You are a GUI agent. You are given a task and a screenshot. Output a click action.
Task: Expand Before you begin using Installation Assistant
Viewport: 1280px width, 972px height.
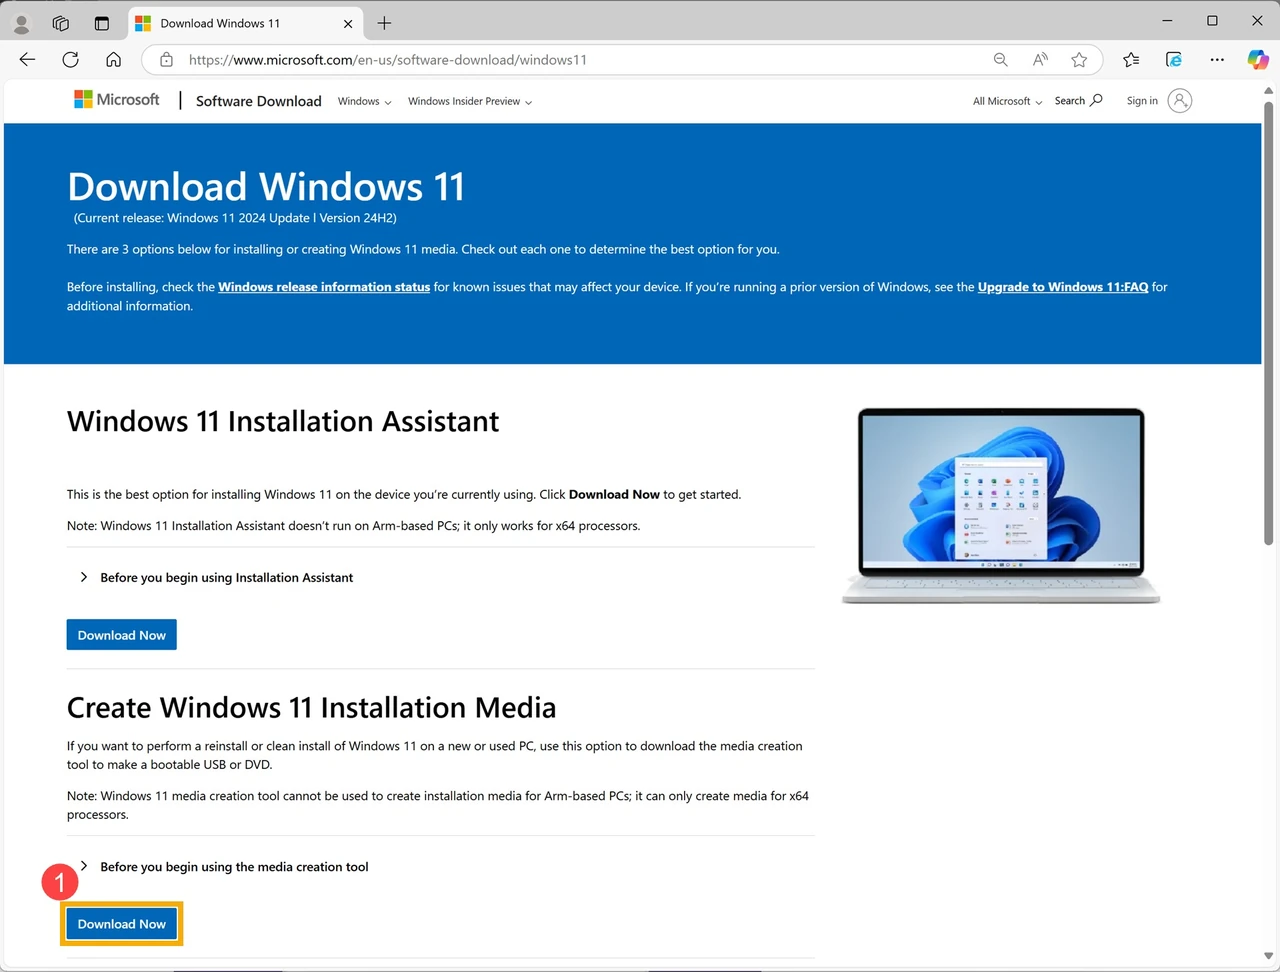pyautogui.click(x=216, y=578)
